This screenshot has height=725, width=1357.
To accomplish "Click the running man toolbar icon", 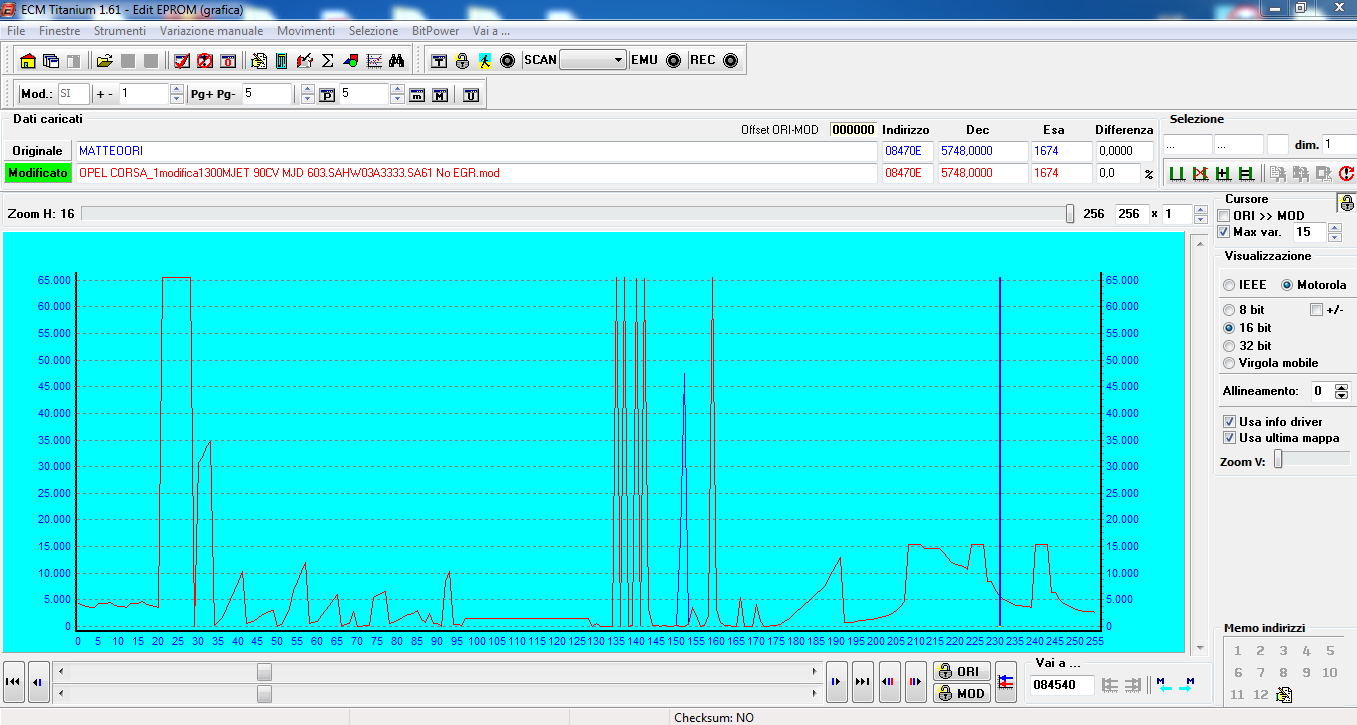I will [x=484, y=61].
